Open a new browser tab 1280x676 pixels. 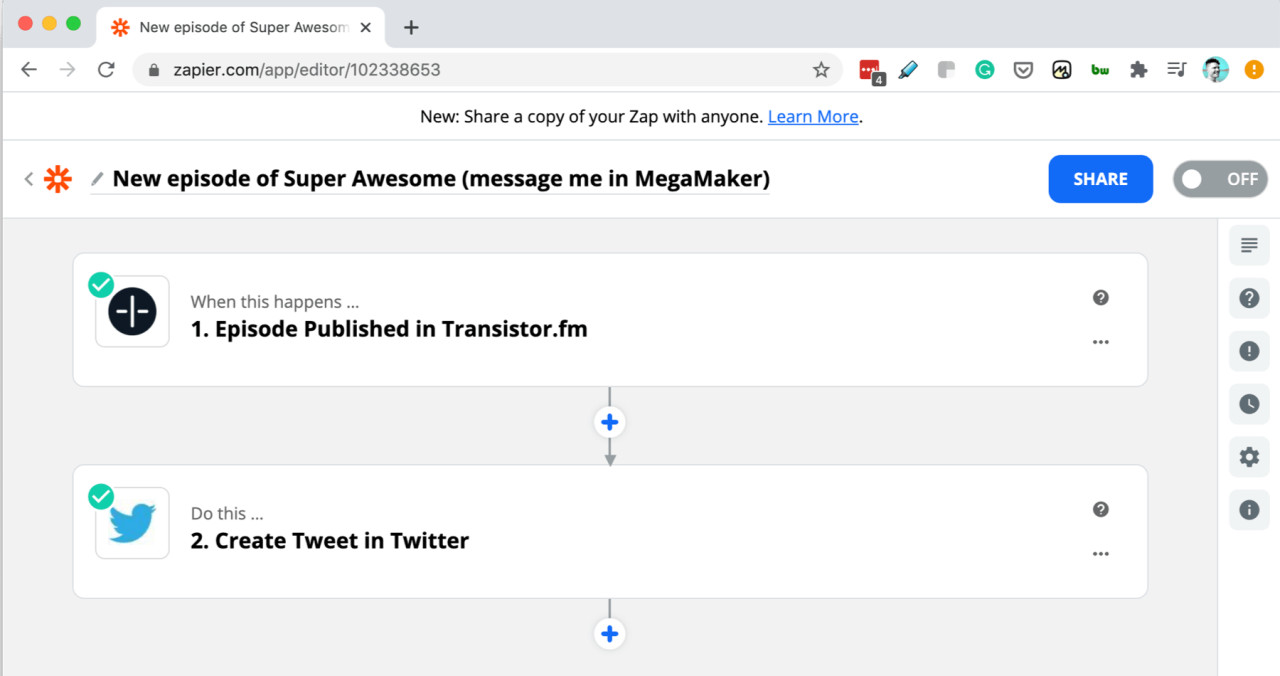tap(410, 27)
